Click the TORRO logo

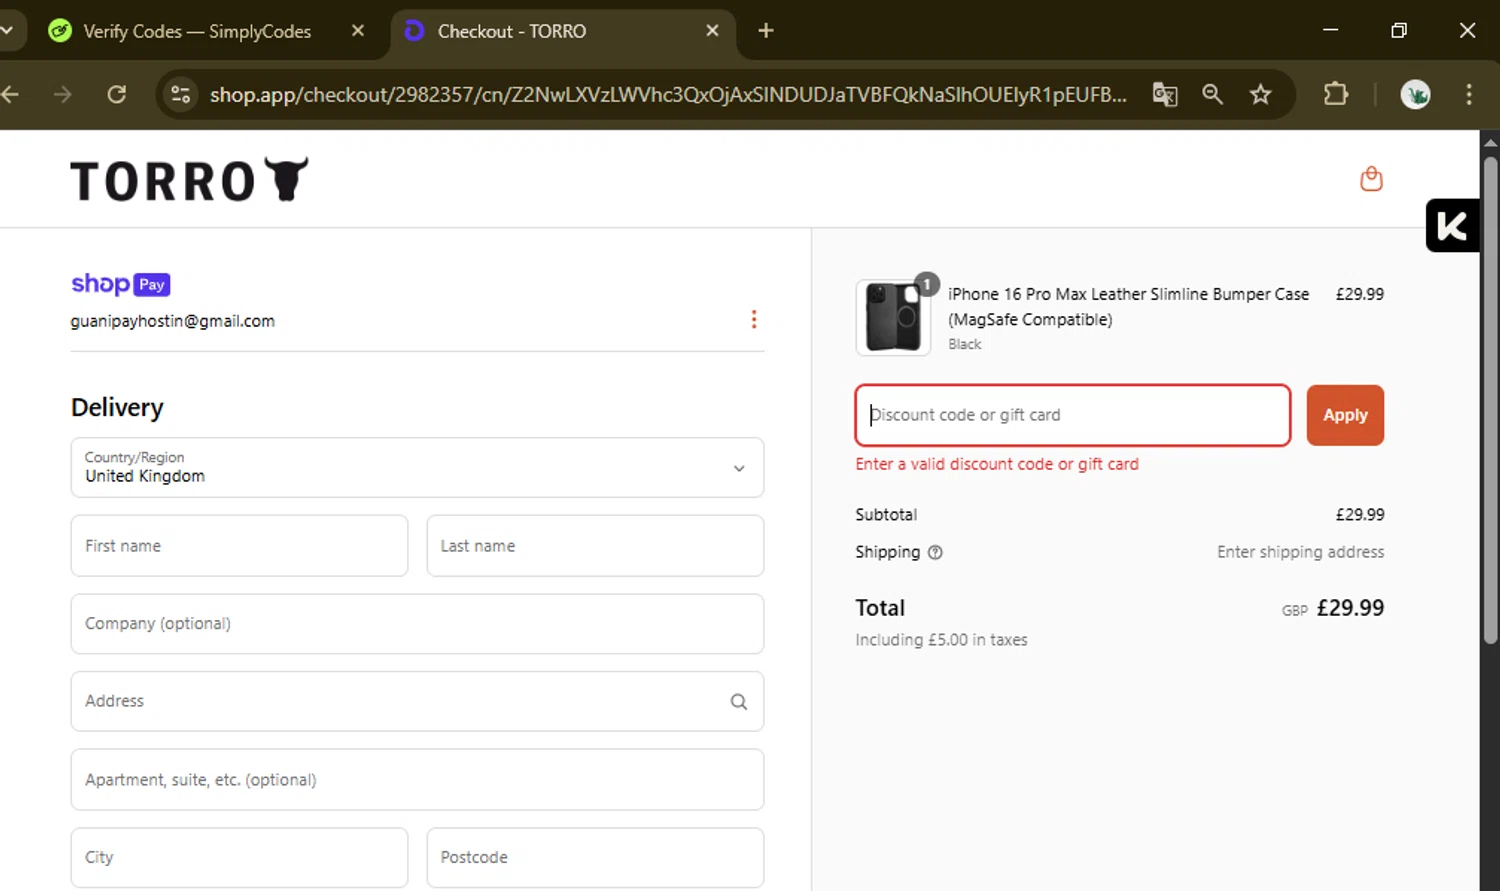point(190,180)
